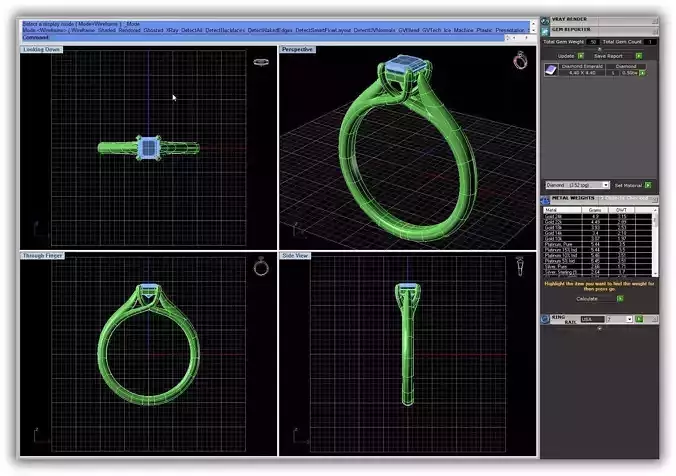Collapse the VRay Render panel header
Screen dimensions: 676x476
click(x=655, y=21)
